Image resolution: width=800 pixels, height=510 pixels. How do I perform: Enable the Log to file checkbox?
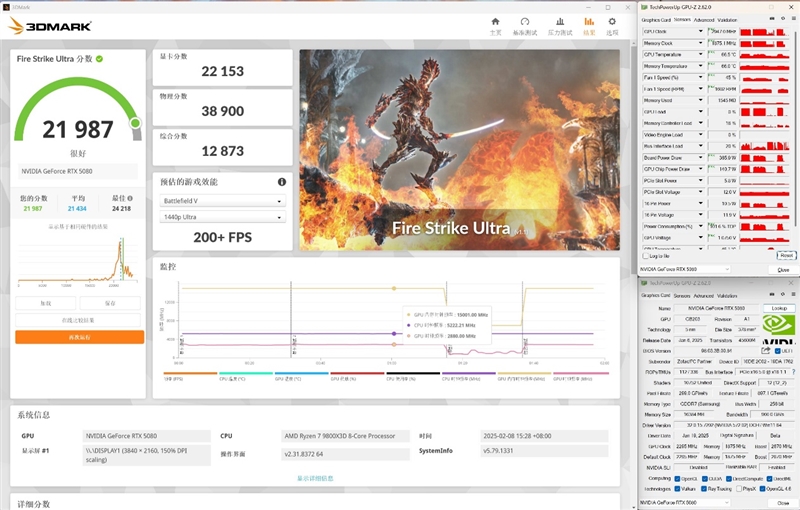pos(645,256)
